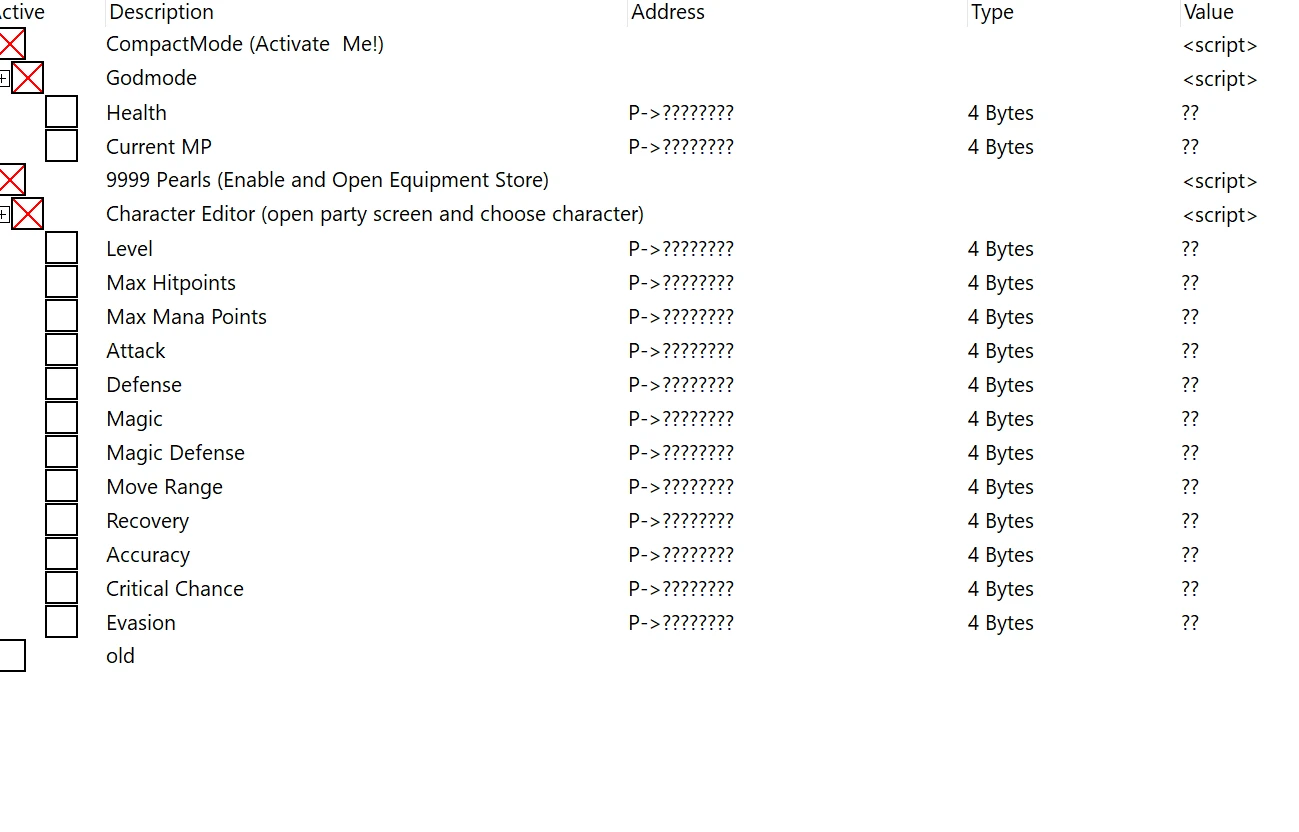Click the Max Hitpoints ?? value cell
Screen dimensions: 1299x832
click(1190, 282)
